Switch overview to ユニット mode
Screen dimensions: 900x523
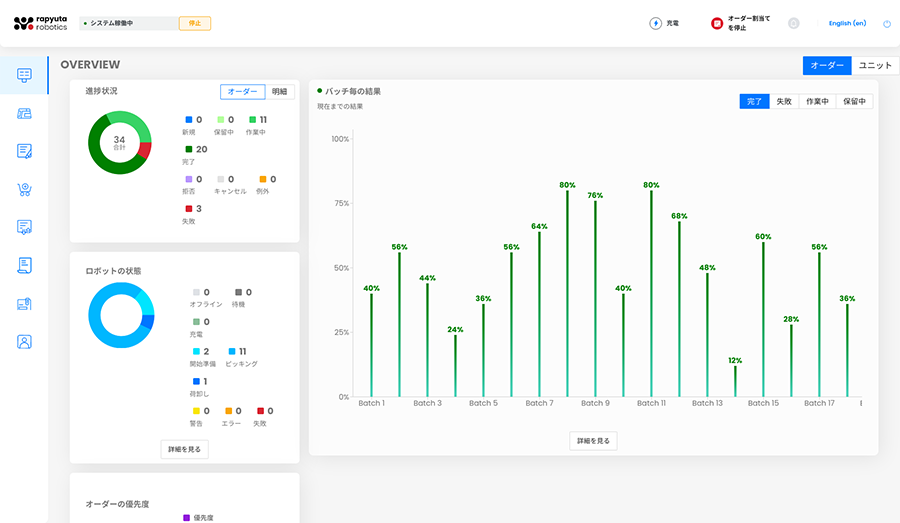(x=875, y=65)
